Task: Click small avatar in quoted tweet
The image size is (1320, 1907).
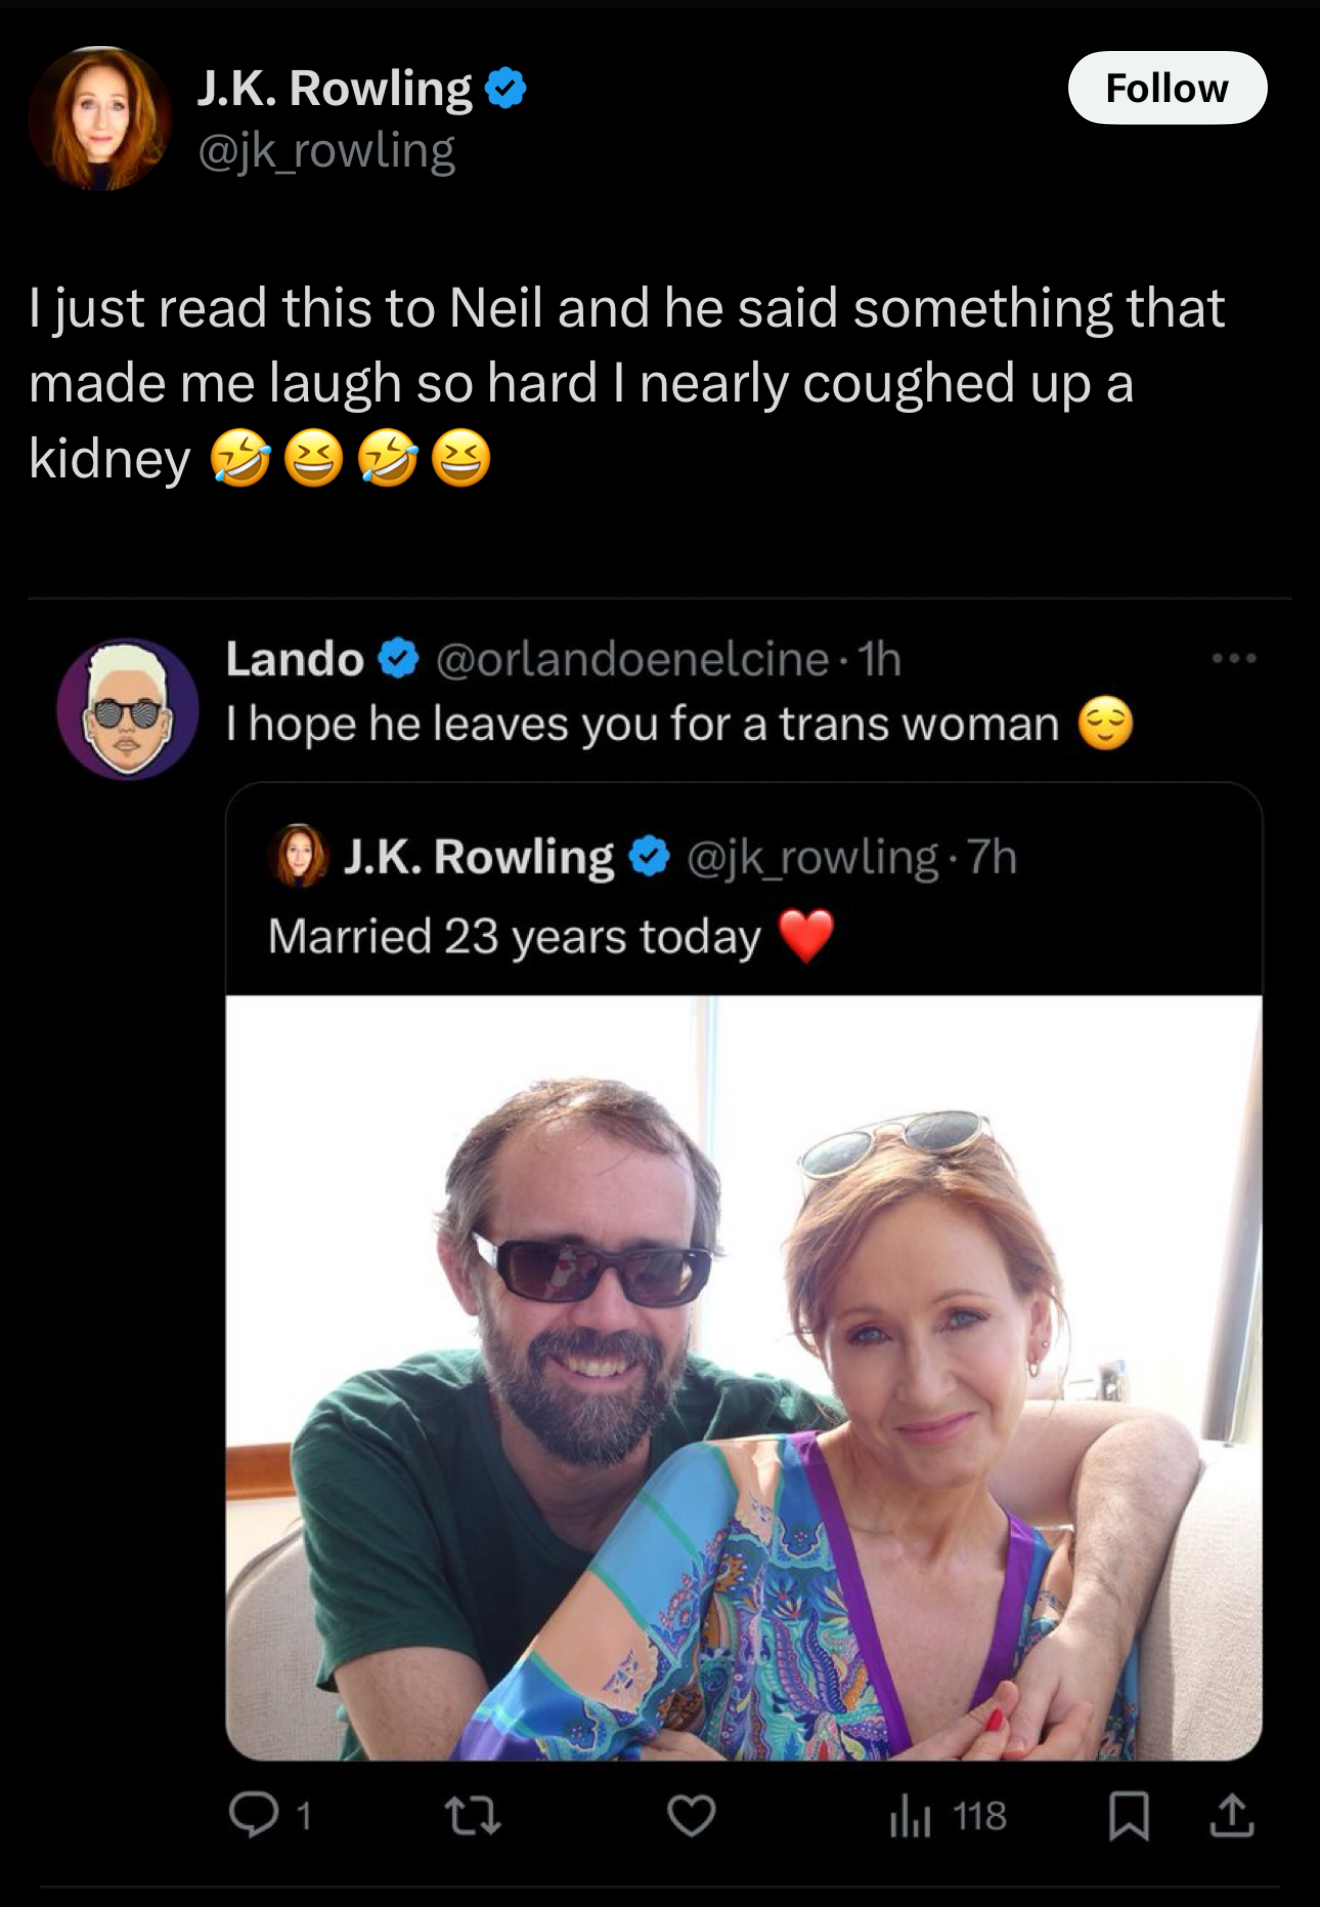Action: [x=297, y=856]
